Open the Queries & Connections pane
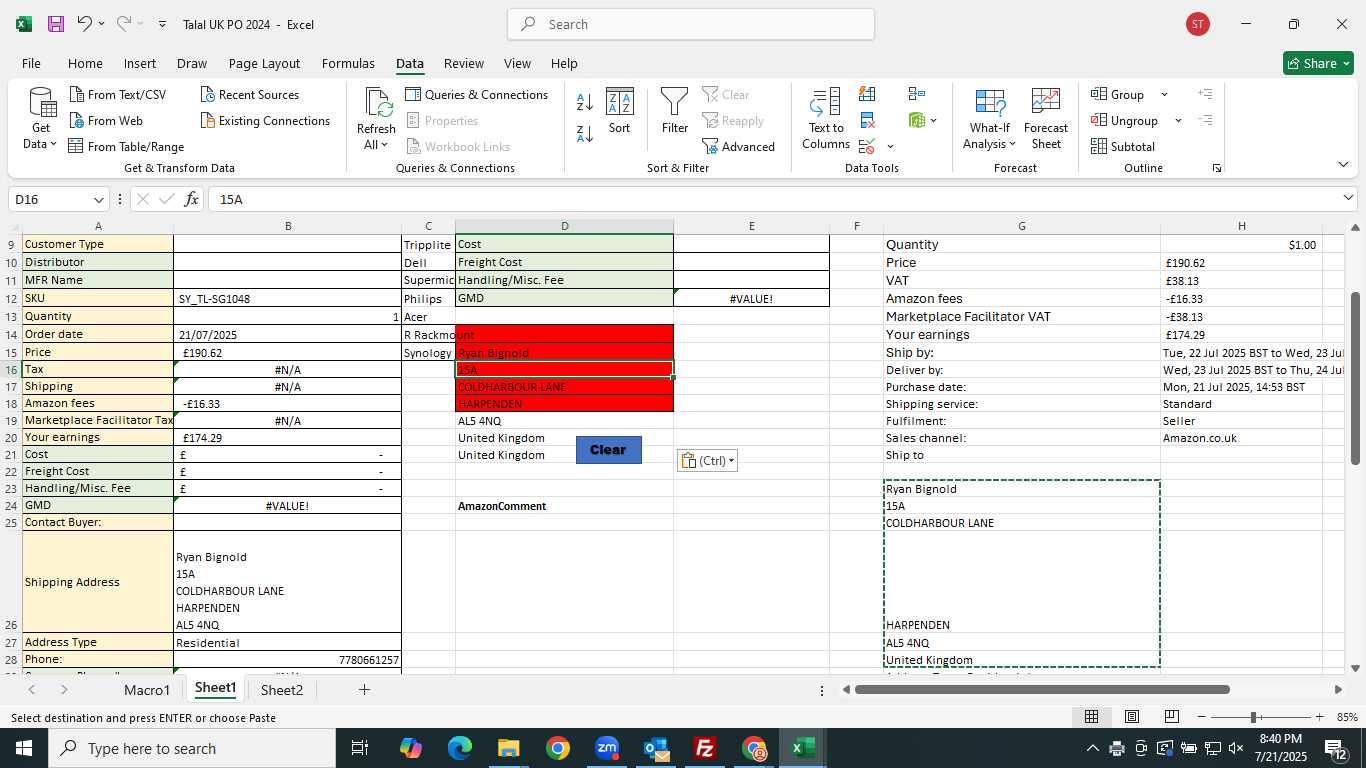 coord(477,94)
